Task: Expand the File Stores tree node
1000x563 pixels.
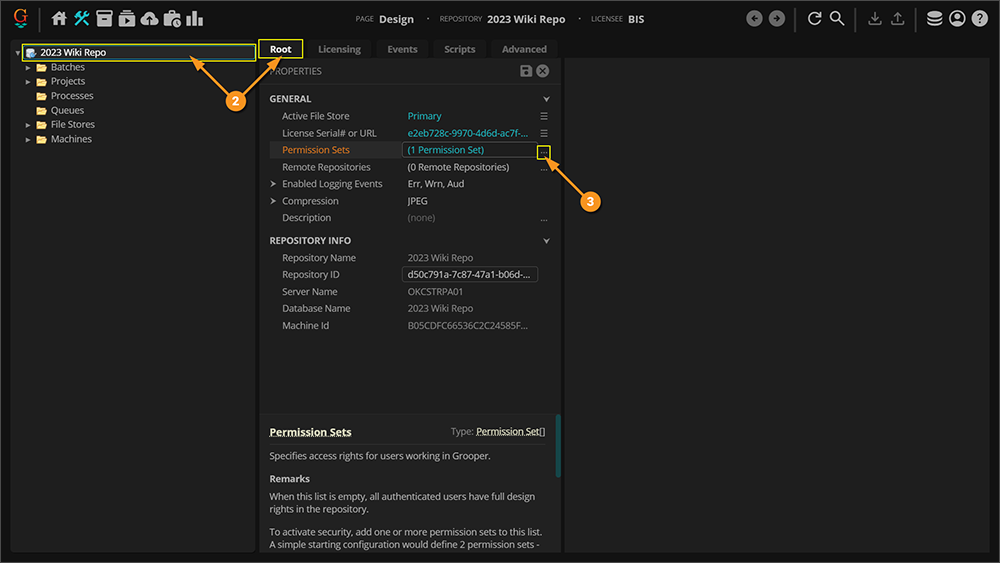Action: pyautogui.click(x=29, y=125)
